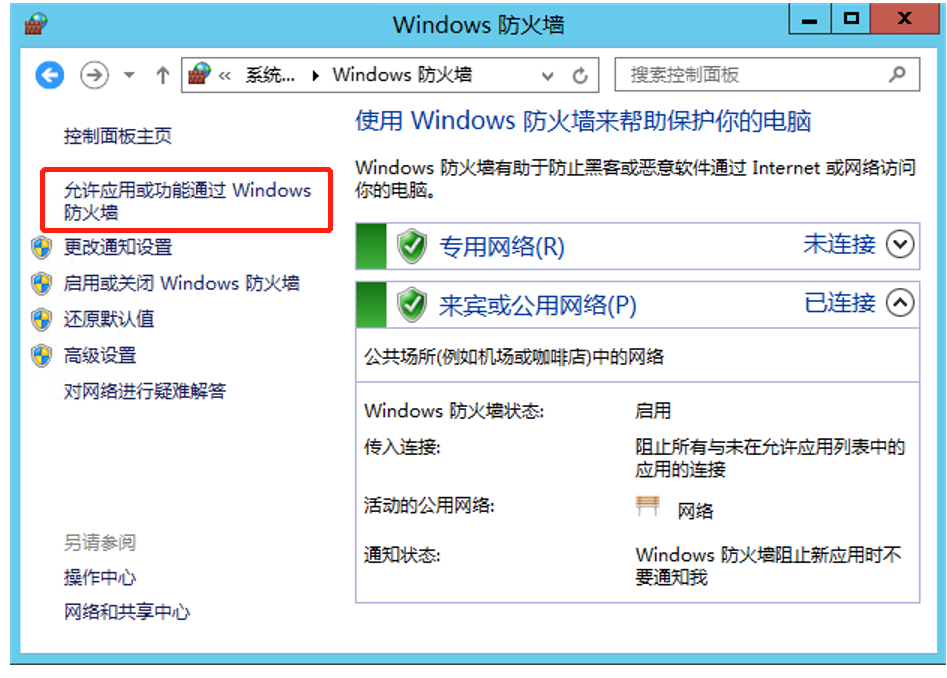947x678 pixels.
Task: Click green shield of 专用网络(R)
Action: pyautogui.click(x=412, y=246)
